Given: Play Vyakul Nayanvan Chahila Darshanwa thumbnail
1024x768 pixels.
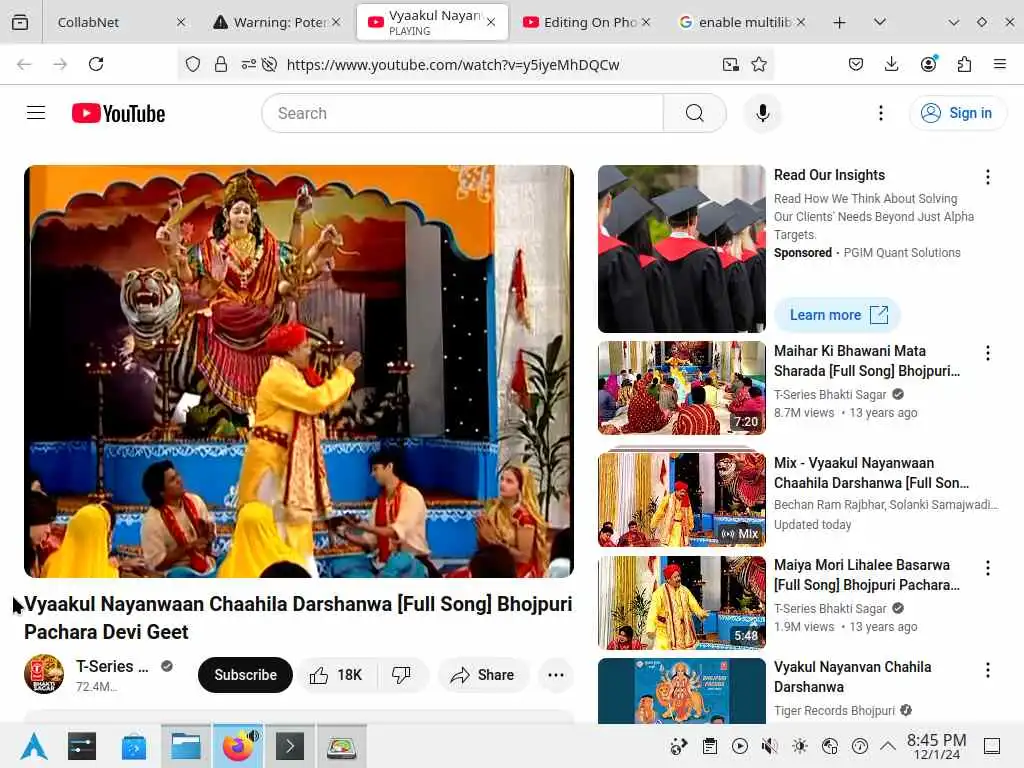Looking at the screenshot, I should (682, 691).
